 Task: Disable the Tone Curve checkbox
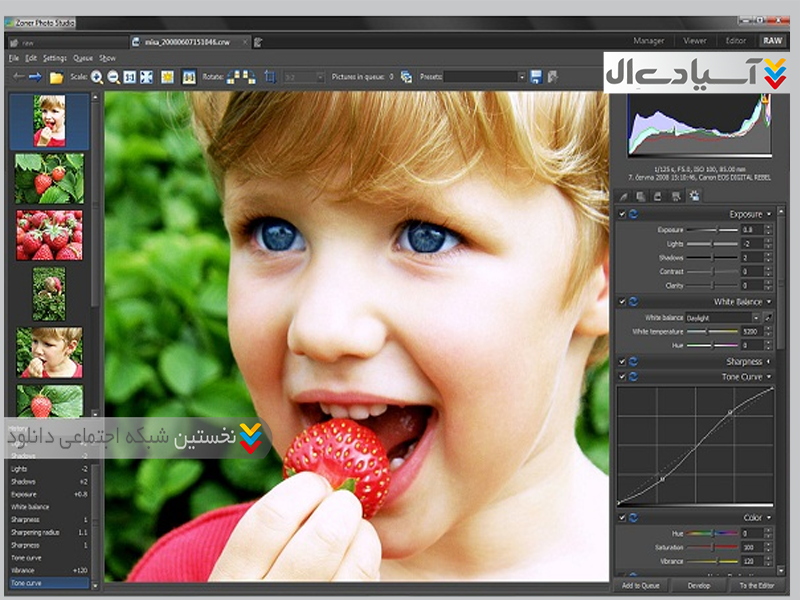click(622, 376)
